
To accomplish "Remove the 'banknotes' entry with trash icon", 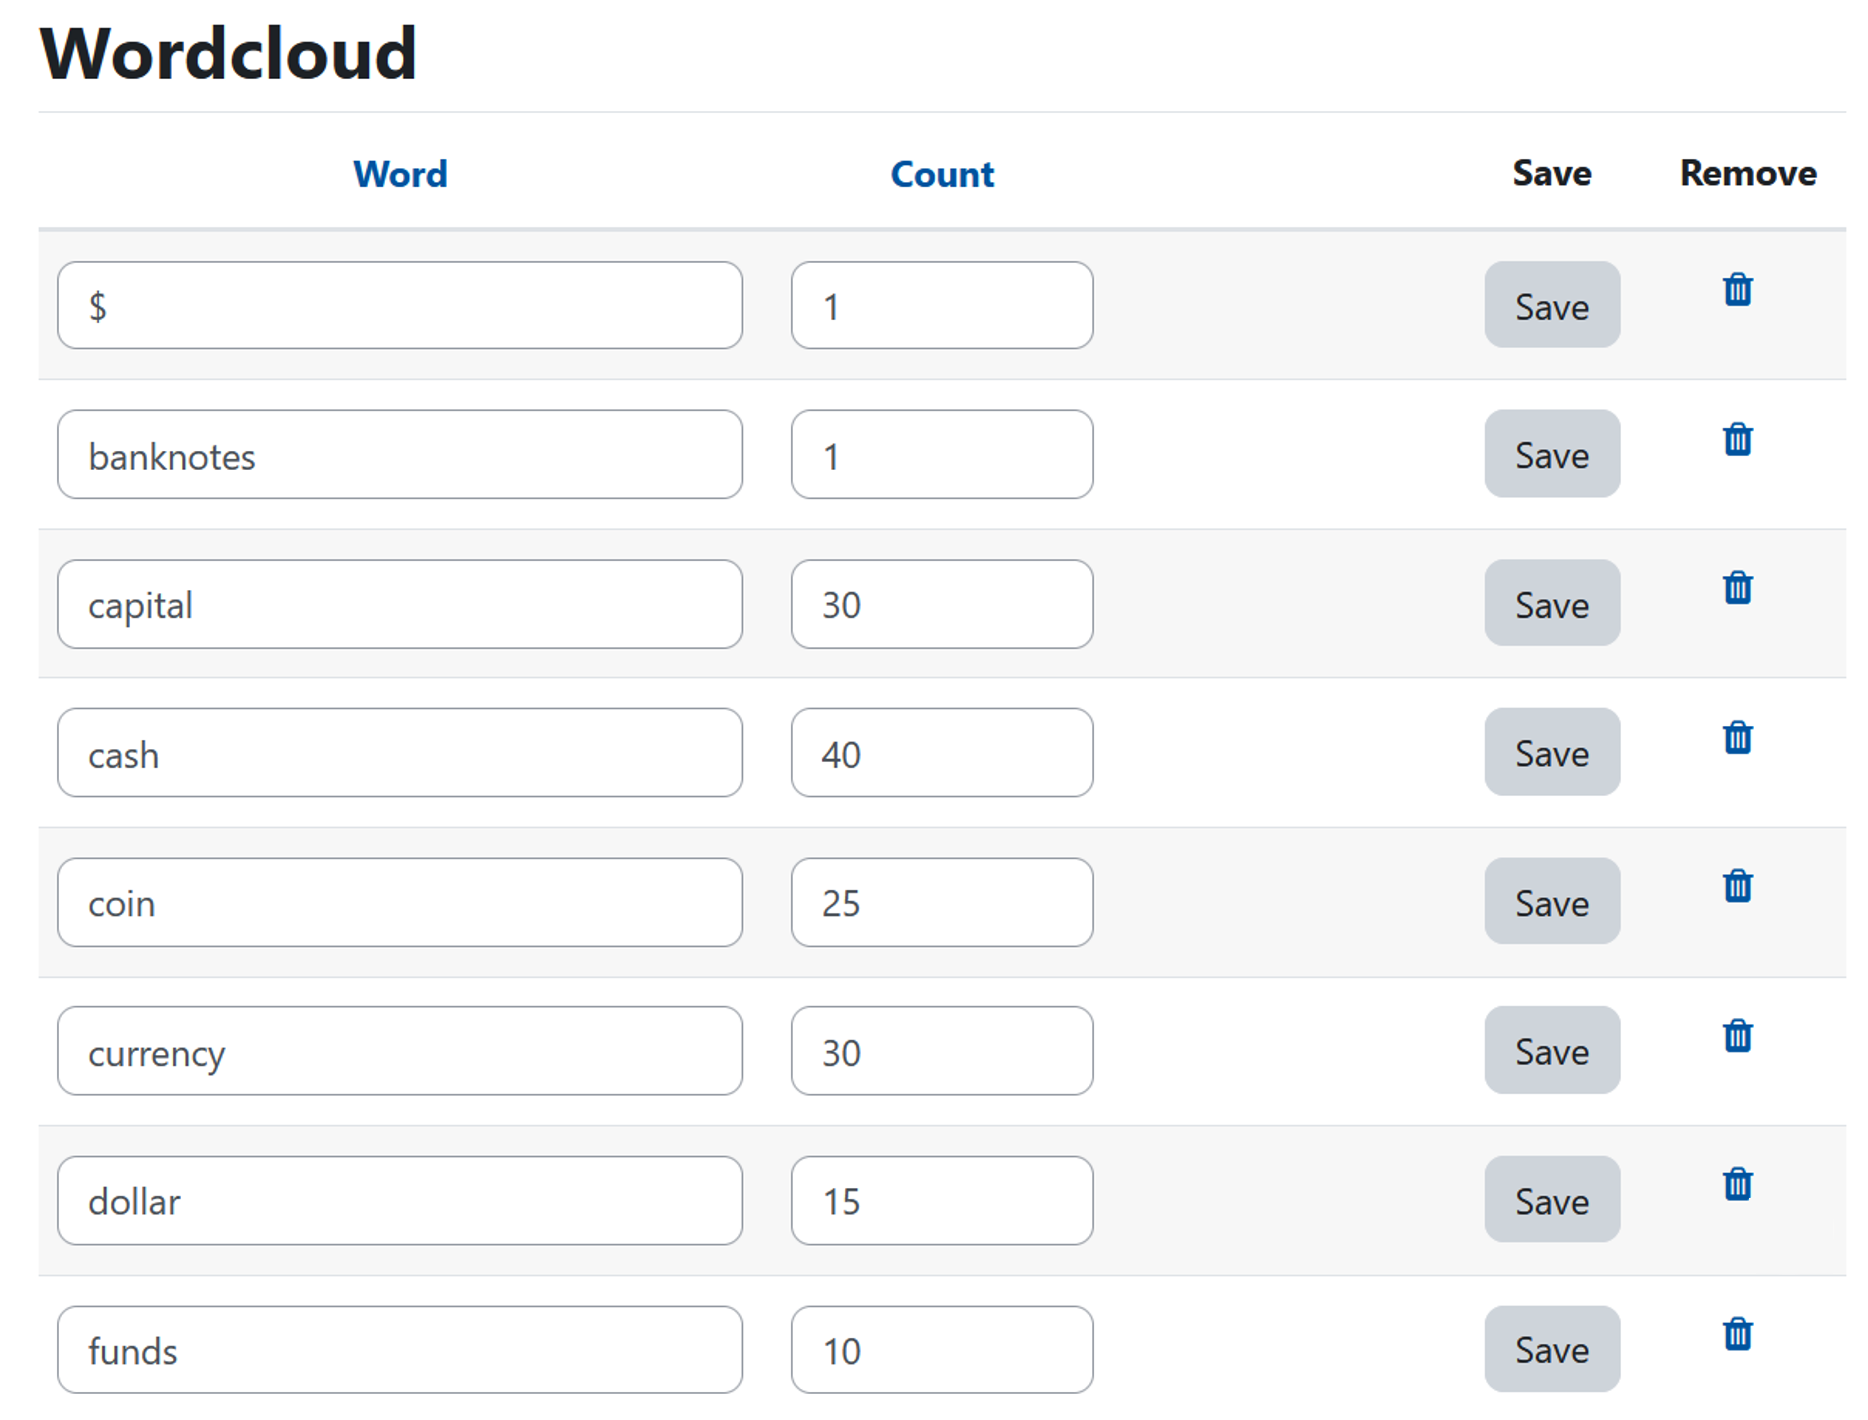I will pos(1737,439).
